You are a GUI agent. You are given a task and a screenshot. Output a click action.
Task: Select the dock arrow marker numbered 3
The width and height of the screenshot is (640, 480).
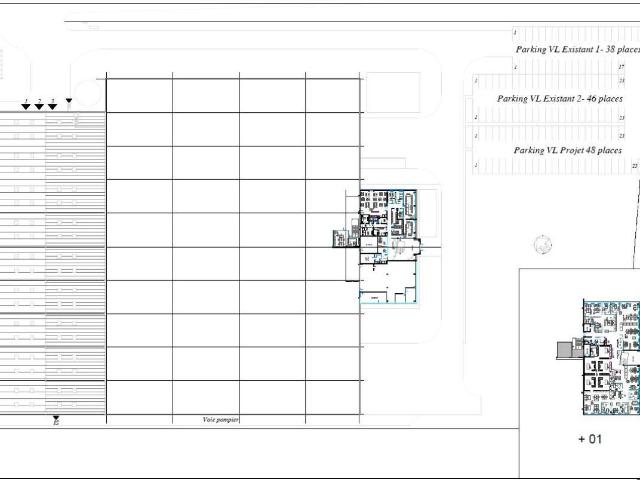[52, 107]
